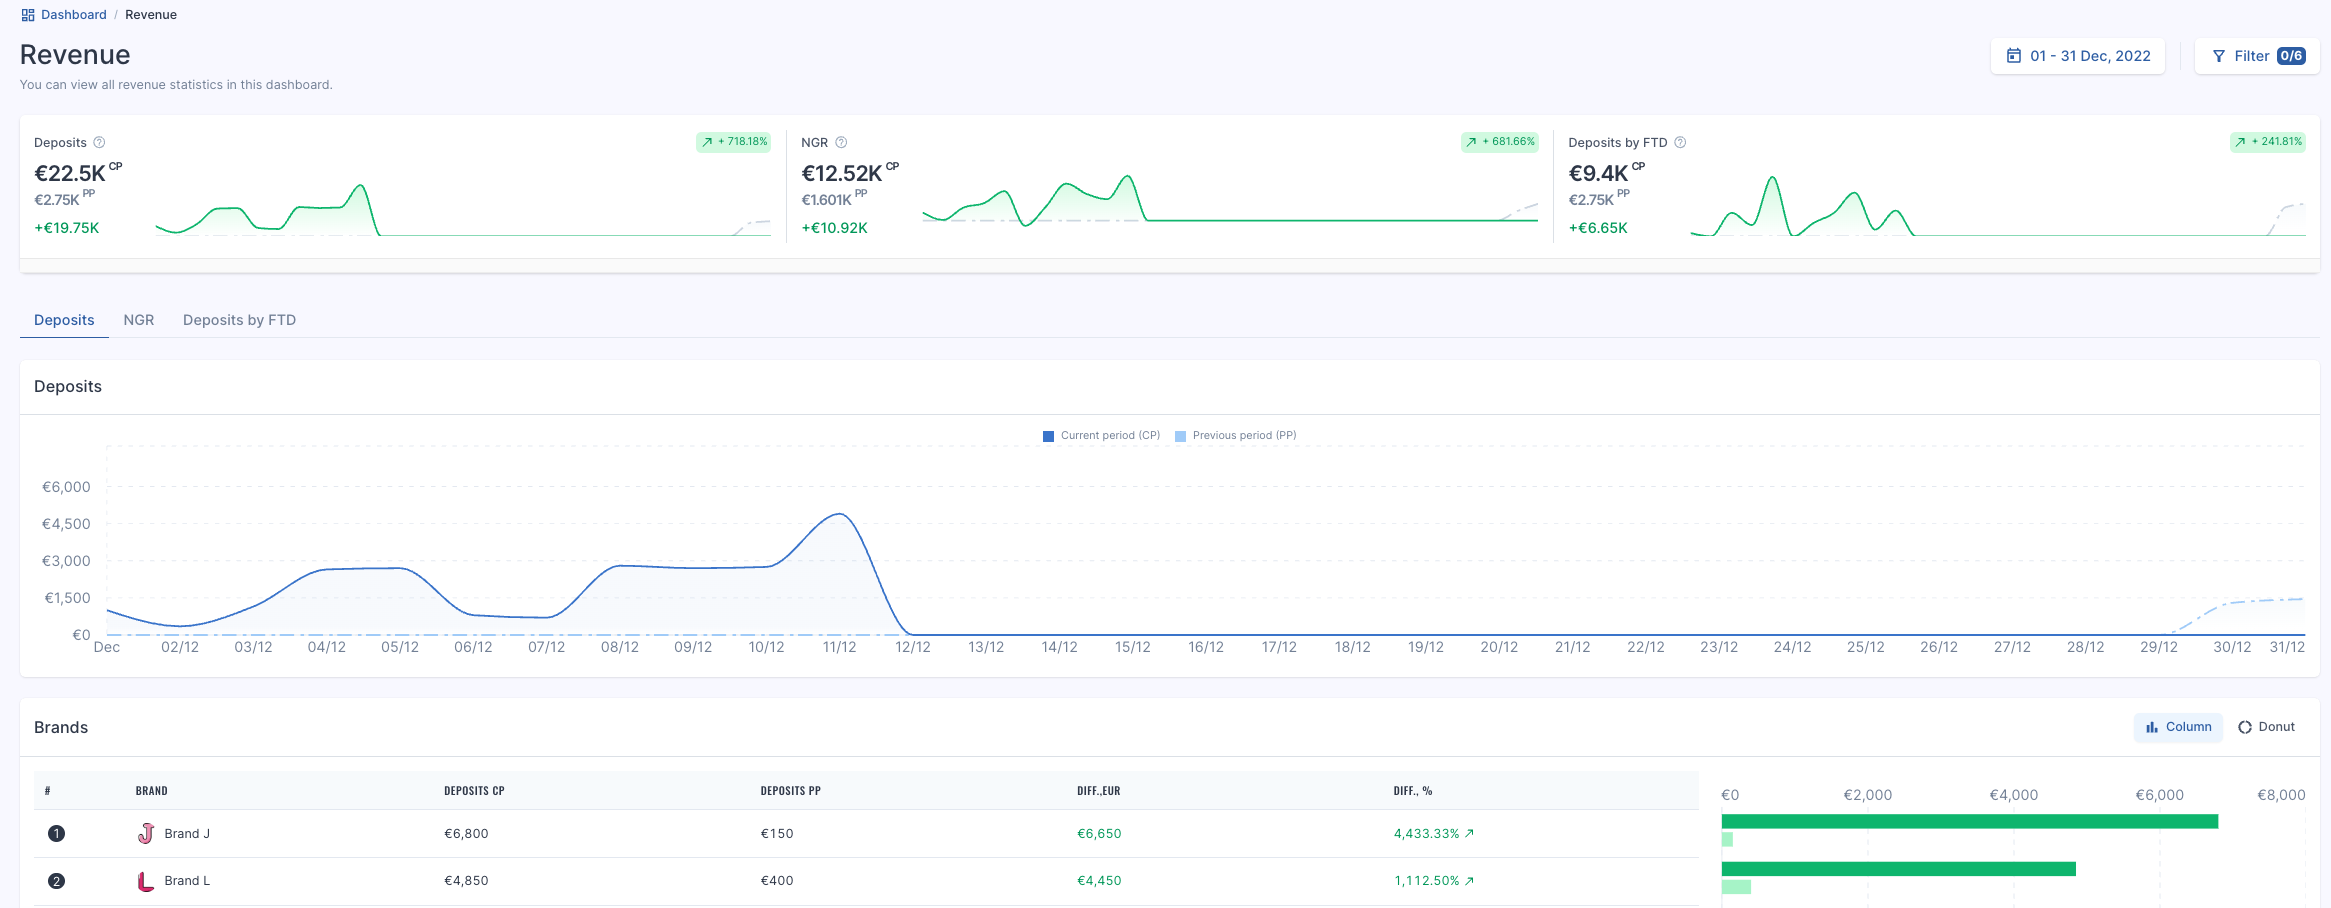Click the €4,450 difference value
The height and width of the screenshot is (908, 2331).
pyautogui.click(x=1099, y=881)
